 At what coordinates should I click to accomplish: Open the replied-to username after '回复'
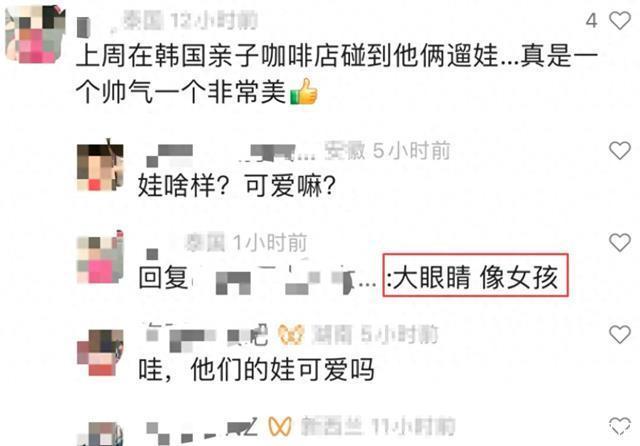[284, 278]
